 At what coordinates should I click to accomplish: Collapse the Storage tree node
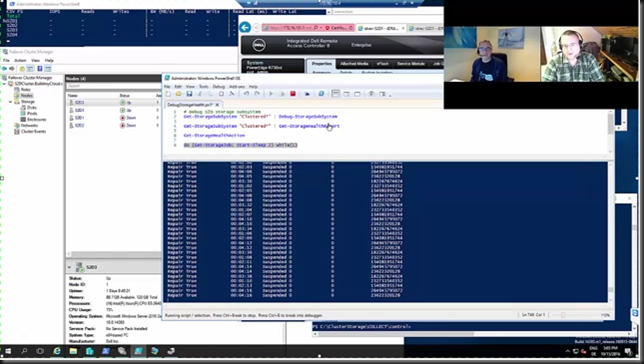click(x=10, y=101)
